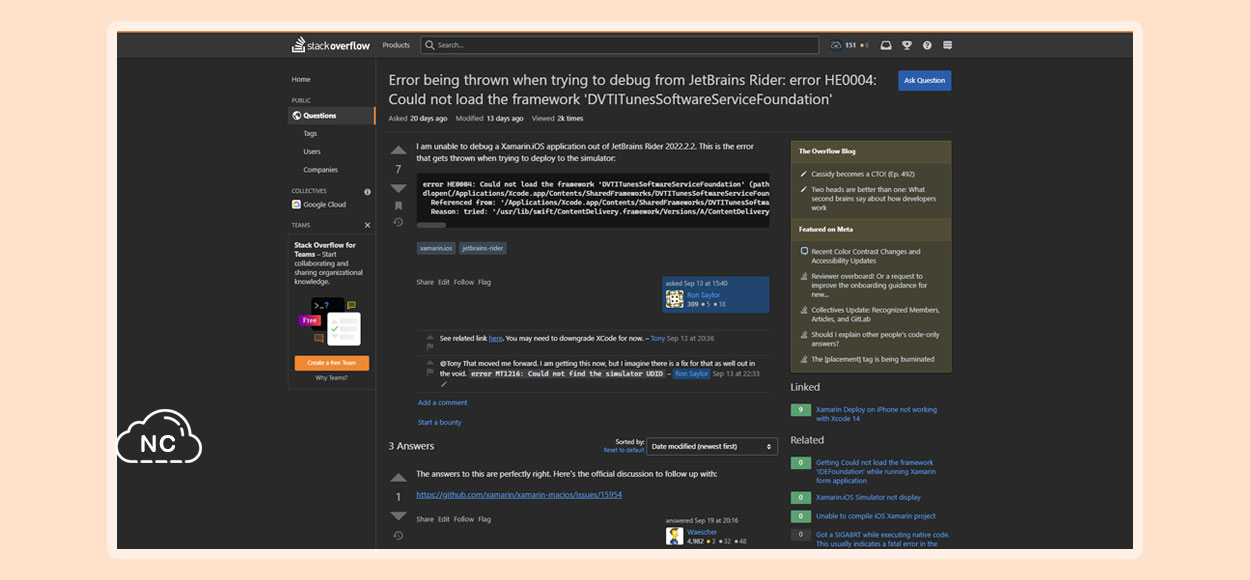Open the user profile with 151 reputation
Image resolution: width=1250 pixels, height=580 pixels.
tap(850, 45)
